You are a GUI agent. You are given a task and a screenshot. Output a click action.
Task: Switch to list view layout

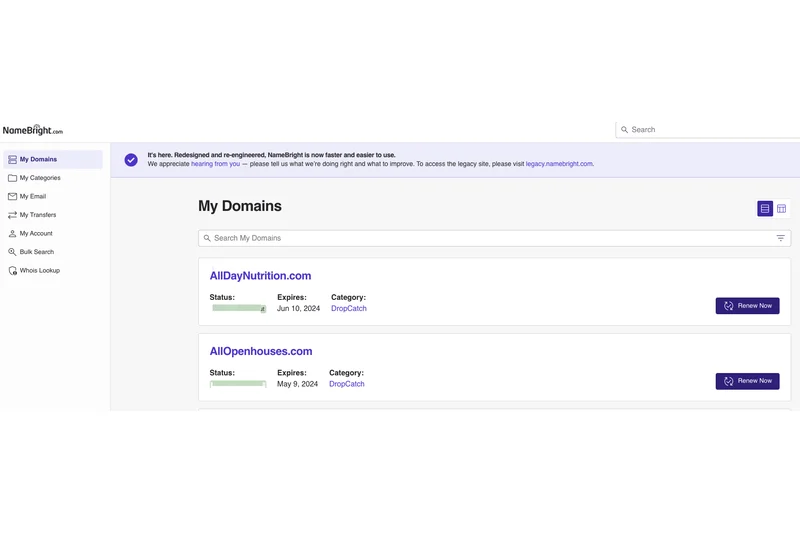pos(765,209)
